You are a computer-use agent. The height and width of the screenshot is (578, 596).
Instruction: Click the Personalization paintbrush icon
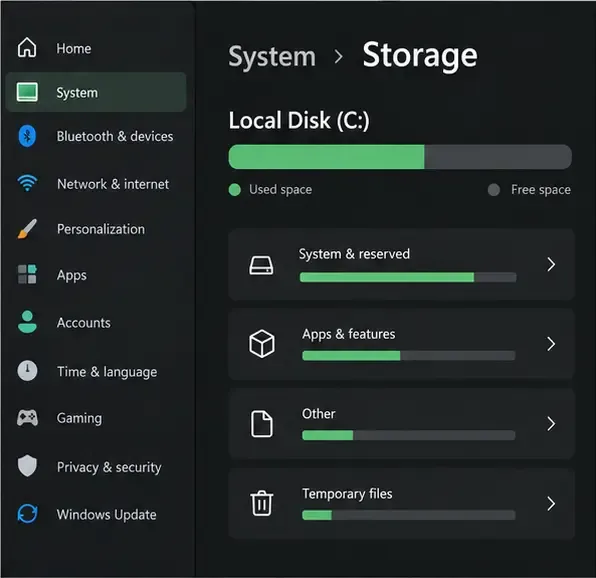(27, 229)
